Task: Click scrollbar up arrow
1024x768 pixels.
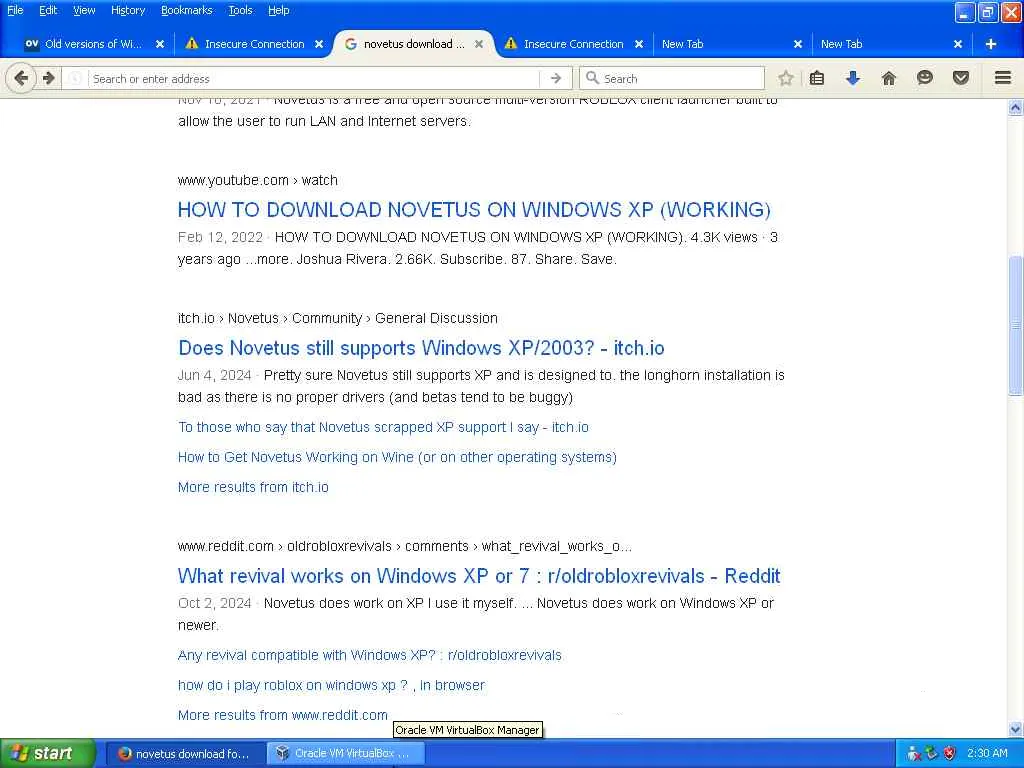Action: (1016, 107)
